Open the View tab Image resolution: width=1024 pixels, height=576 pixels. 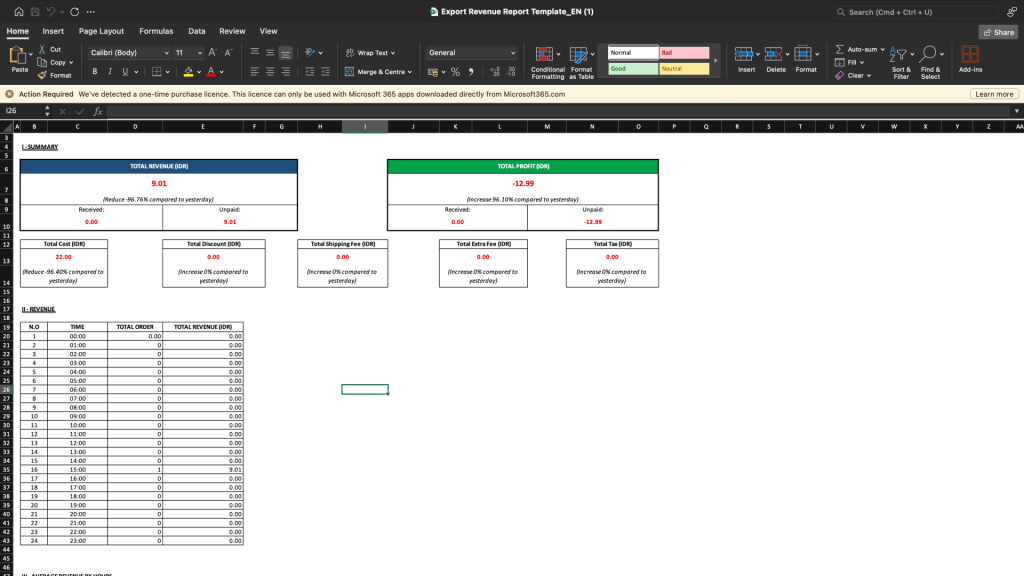(x=268, y=31)
